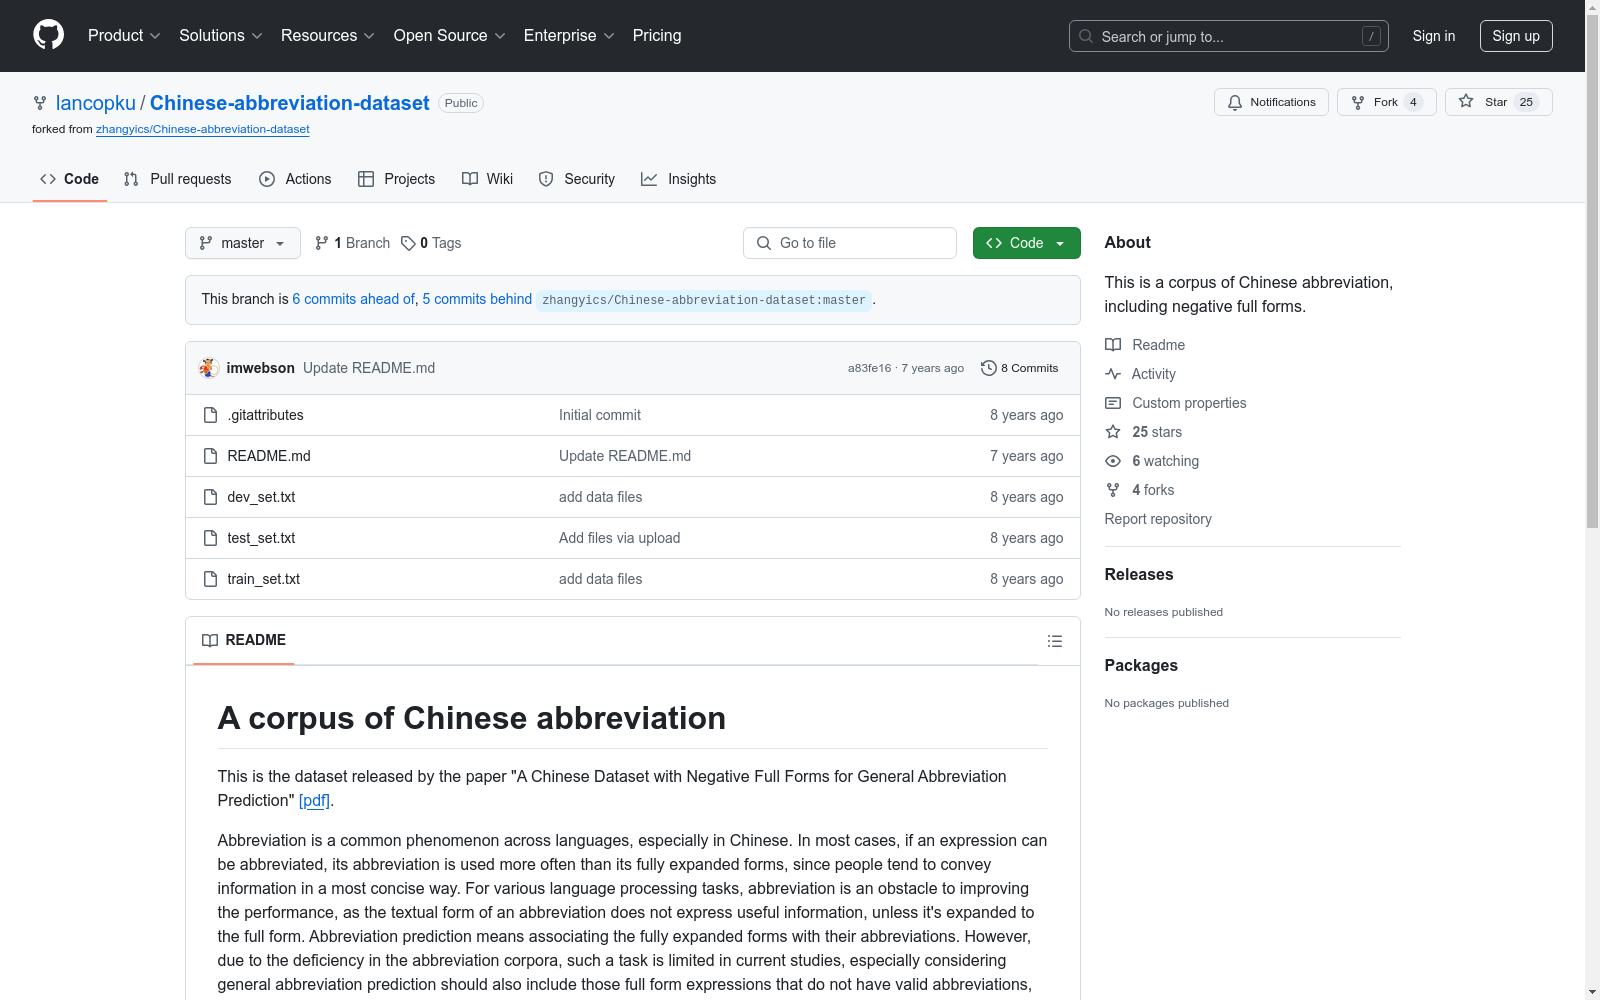This screenshot has height=1000, width=1600.
Task: Expand the Product menu
Action: 124,35
